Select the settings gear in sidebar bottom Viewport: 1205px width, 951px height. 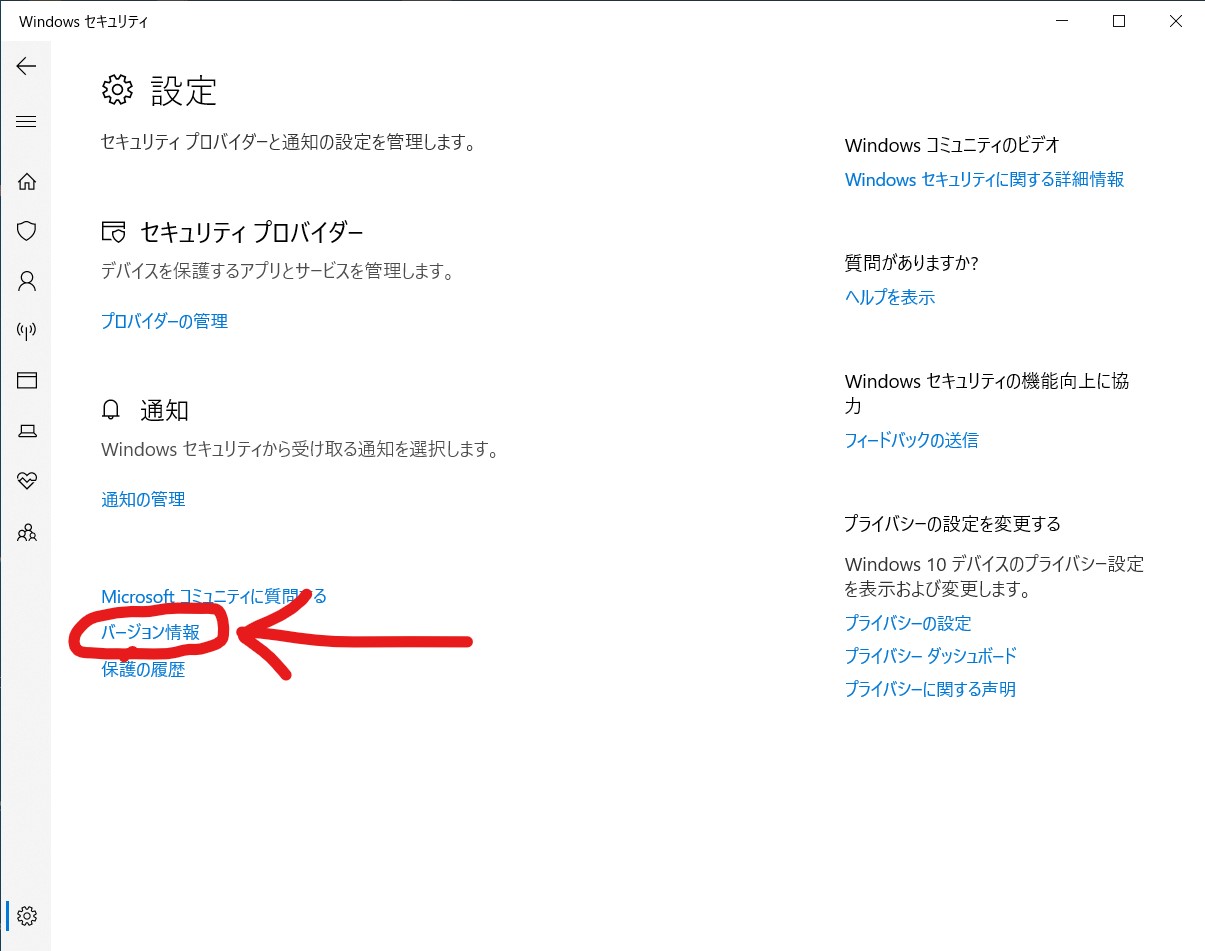pyautogui.click(x=27, y=915)
